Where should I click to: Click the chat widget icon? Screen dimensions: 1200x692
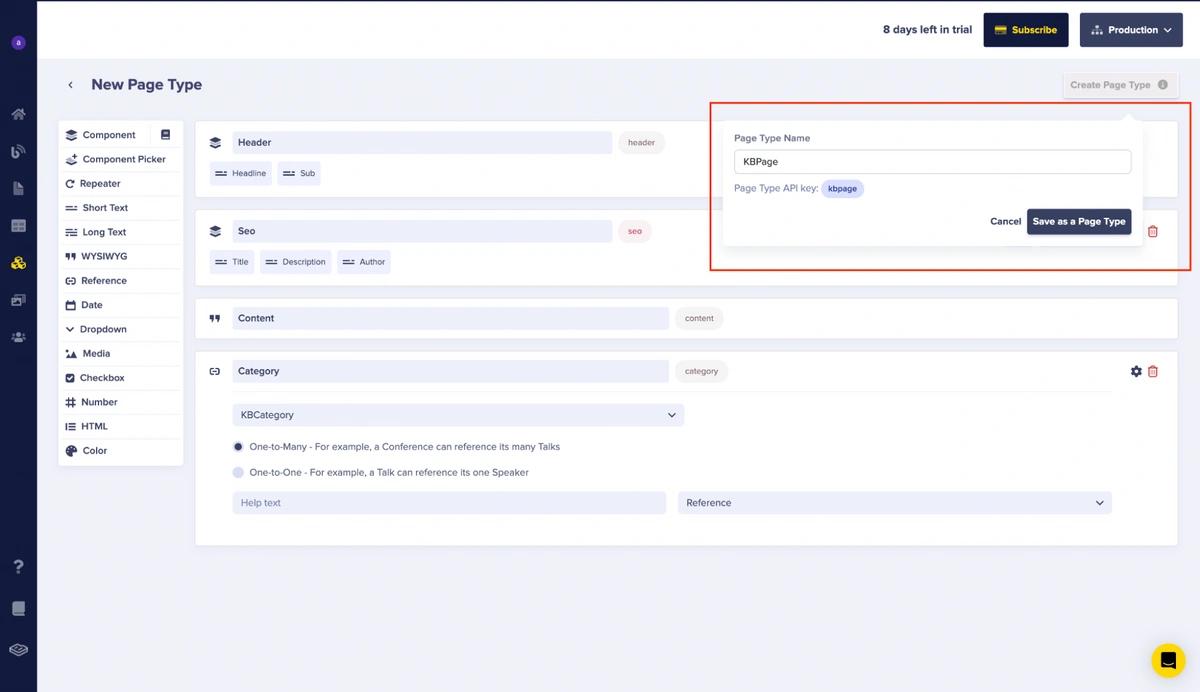(x=1167, y=661)
